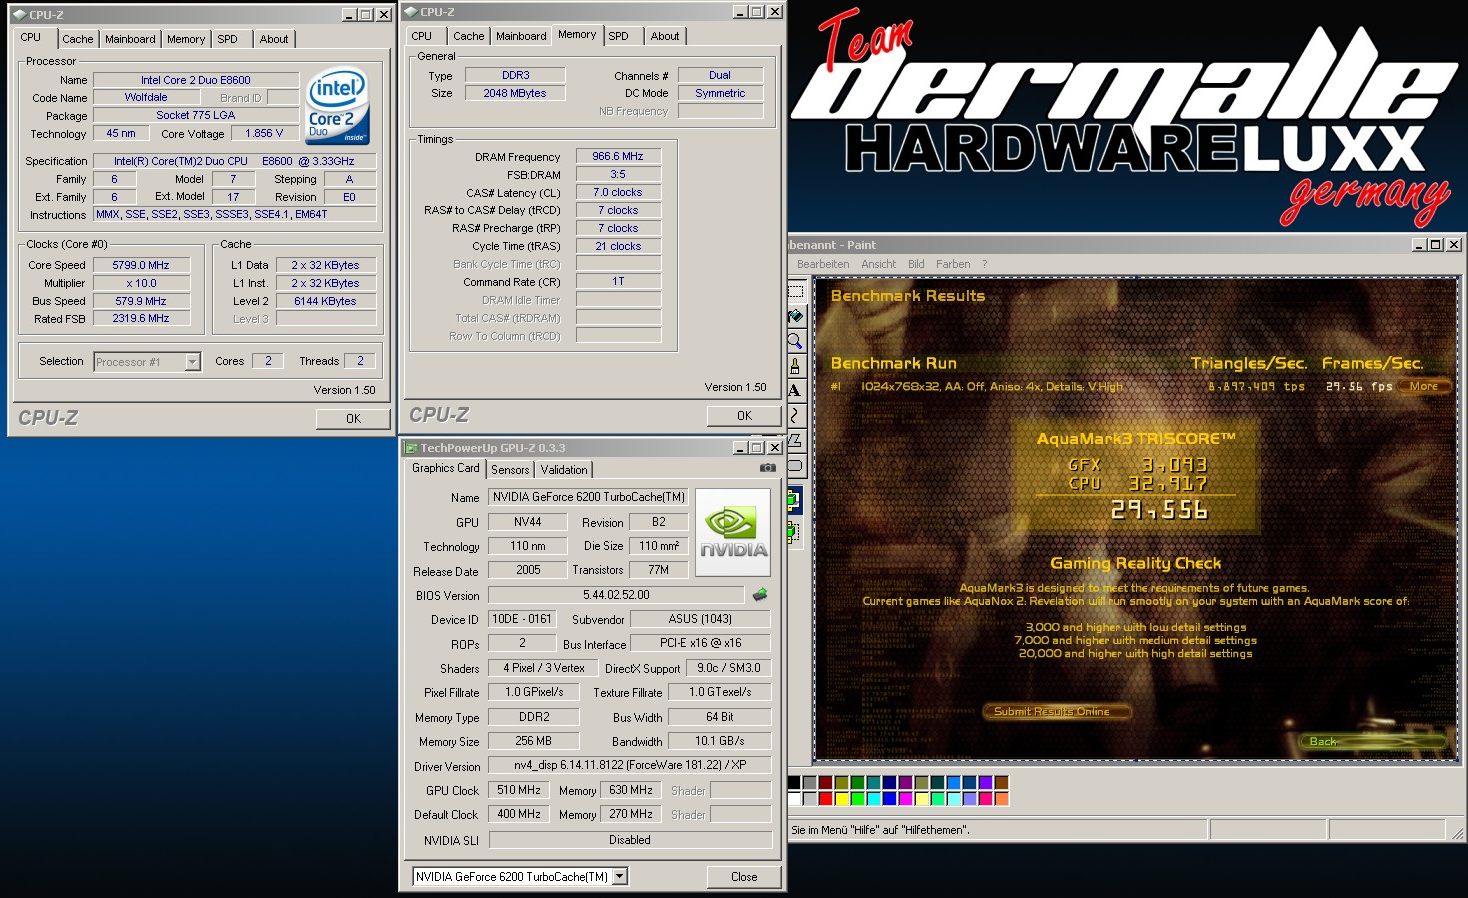The height and width of the screenshot is (898, 1468).
Task: Pick the orange color swatch in Paint
Action: coord(1002,798)
